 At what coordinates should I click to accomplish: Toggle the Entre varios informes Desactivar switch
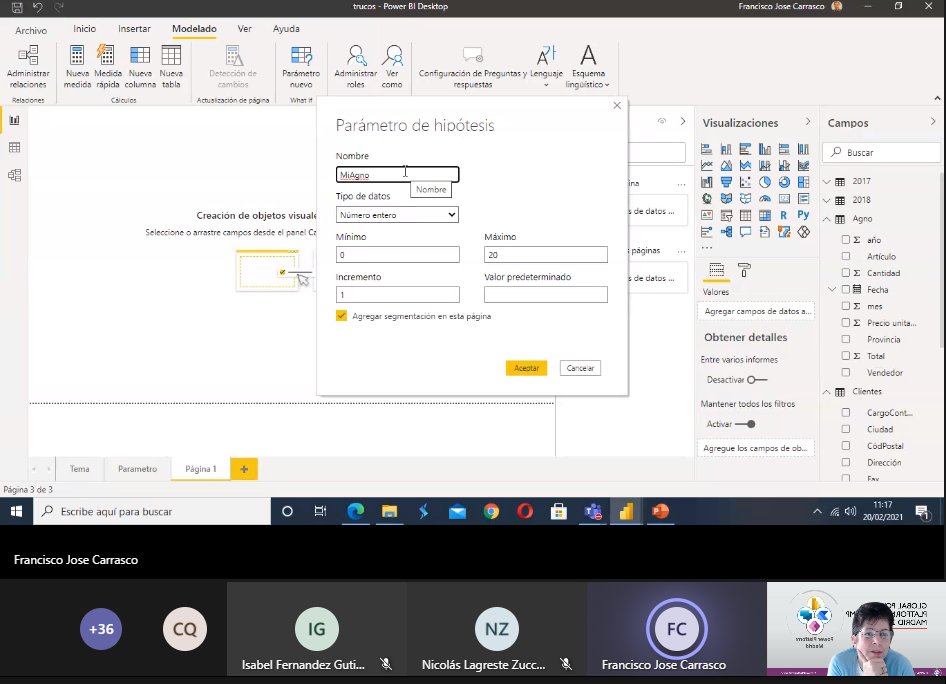[x=757, y=379]
